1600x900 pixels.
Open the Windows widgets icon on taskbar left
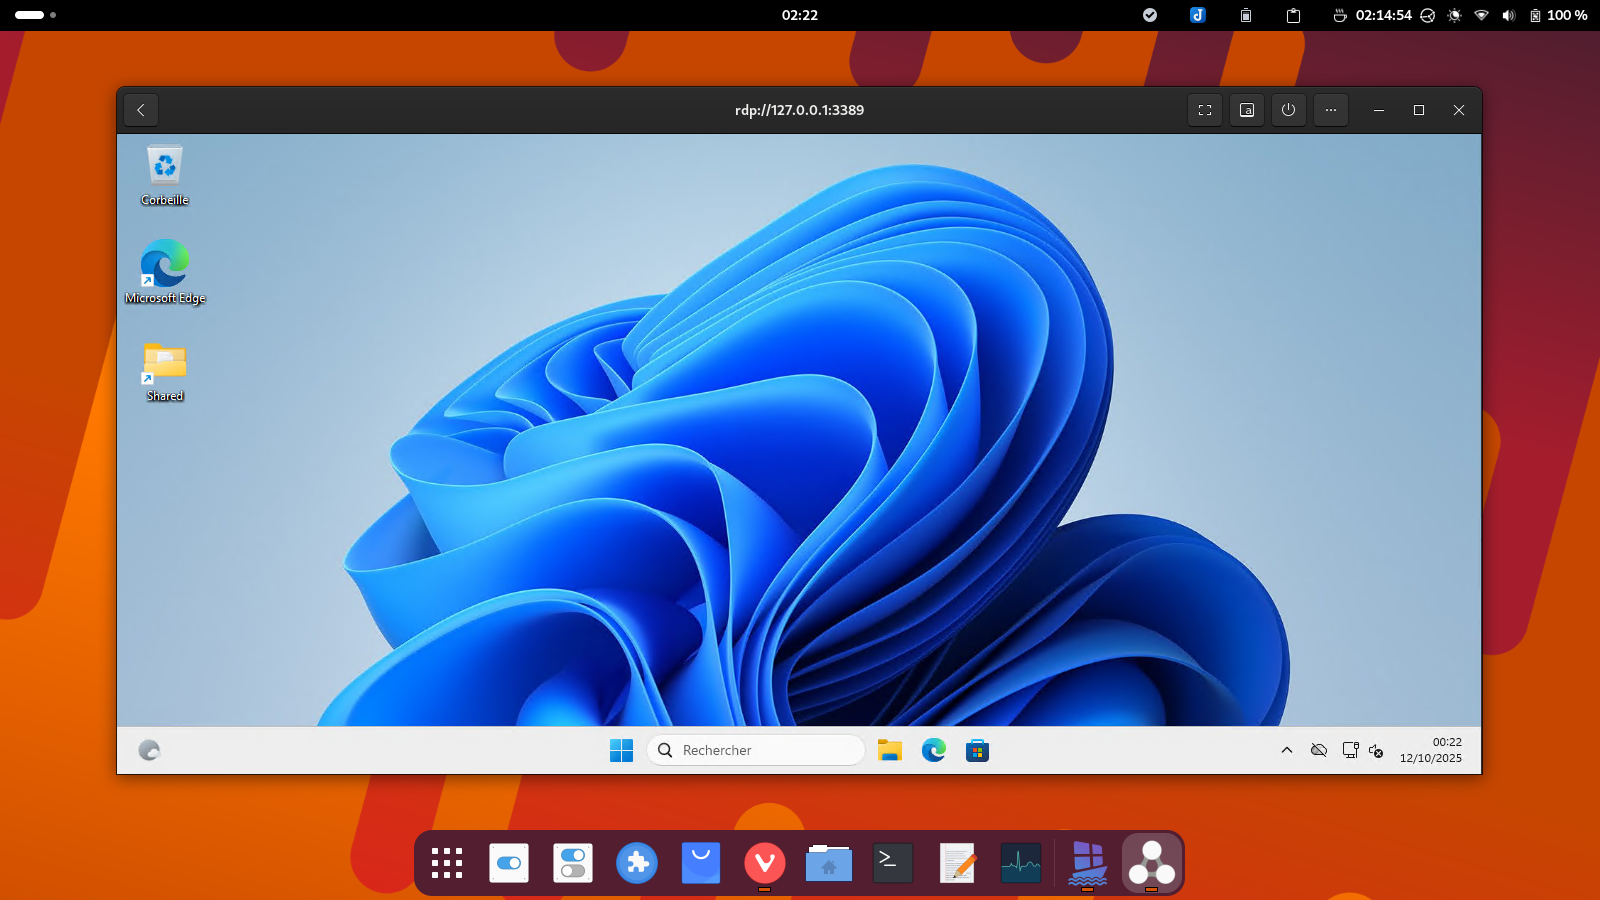[149, 750]
